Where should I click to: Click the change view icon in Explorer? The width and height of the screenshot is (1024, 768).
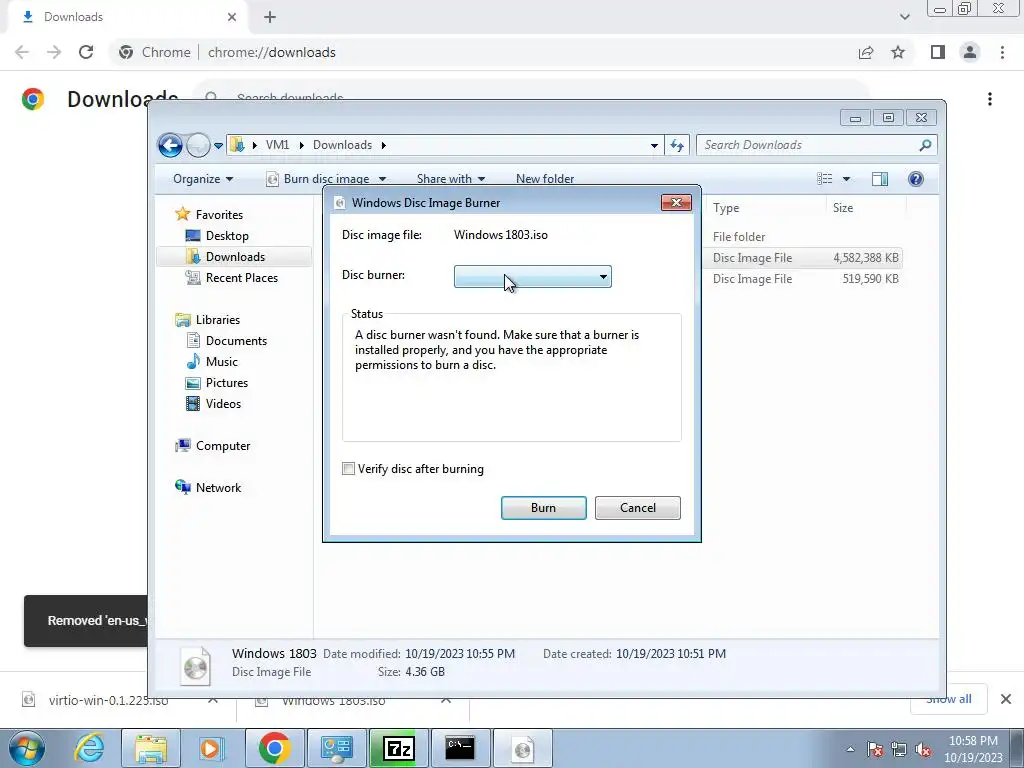click(825, 179)
